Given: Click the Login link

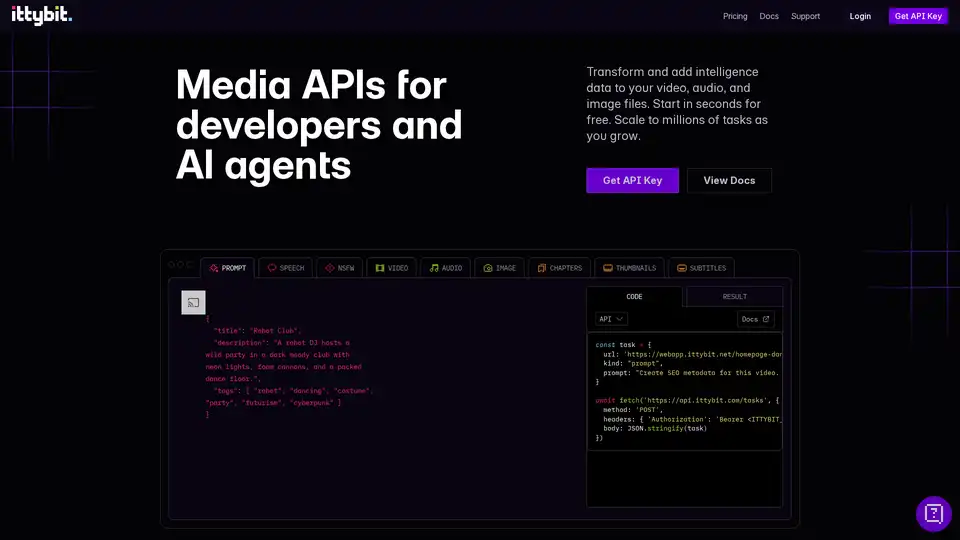Looking at the screenshot, I should tap(860, 16).
